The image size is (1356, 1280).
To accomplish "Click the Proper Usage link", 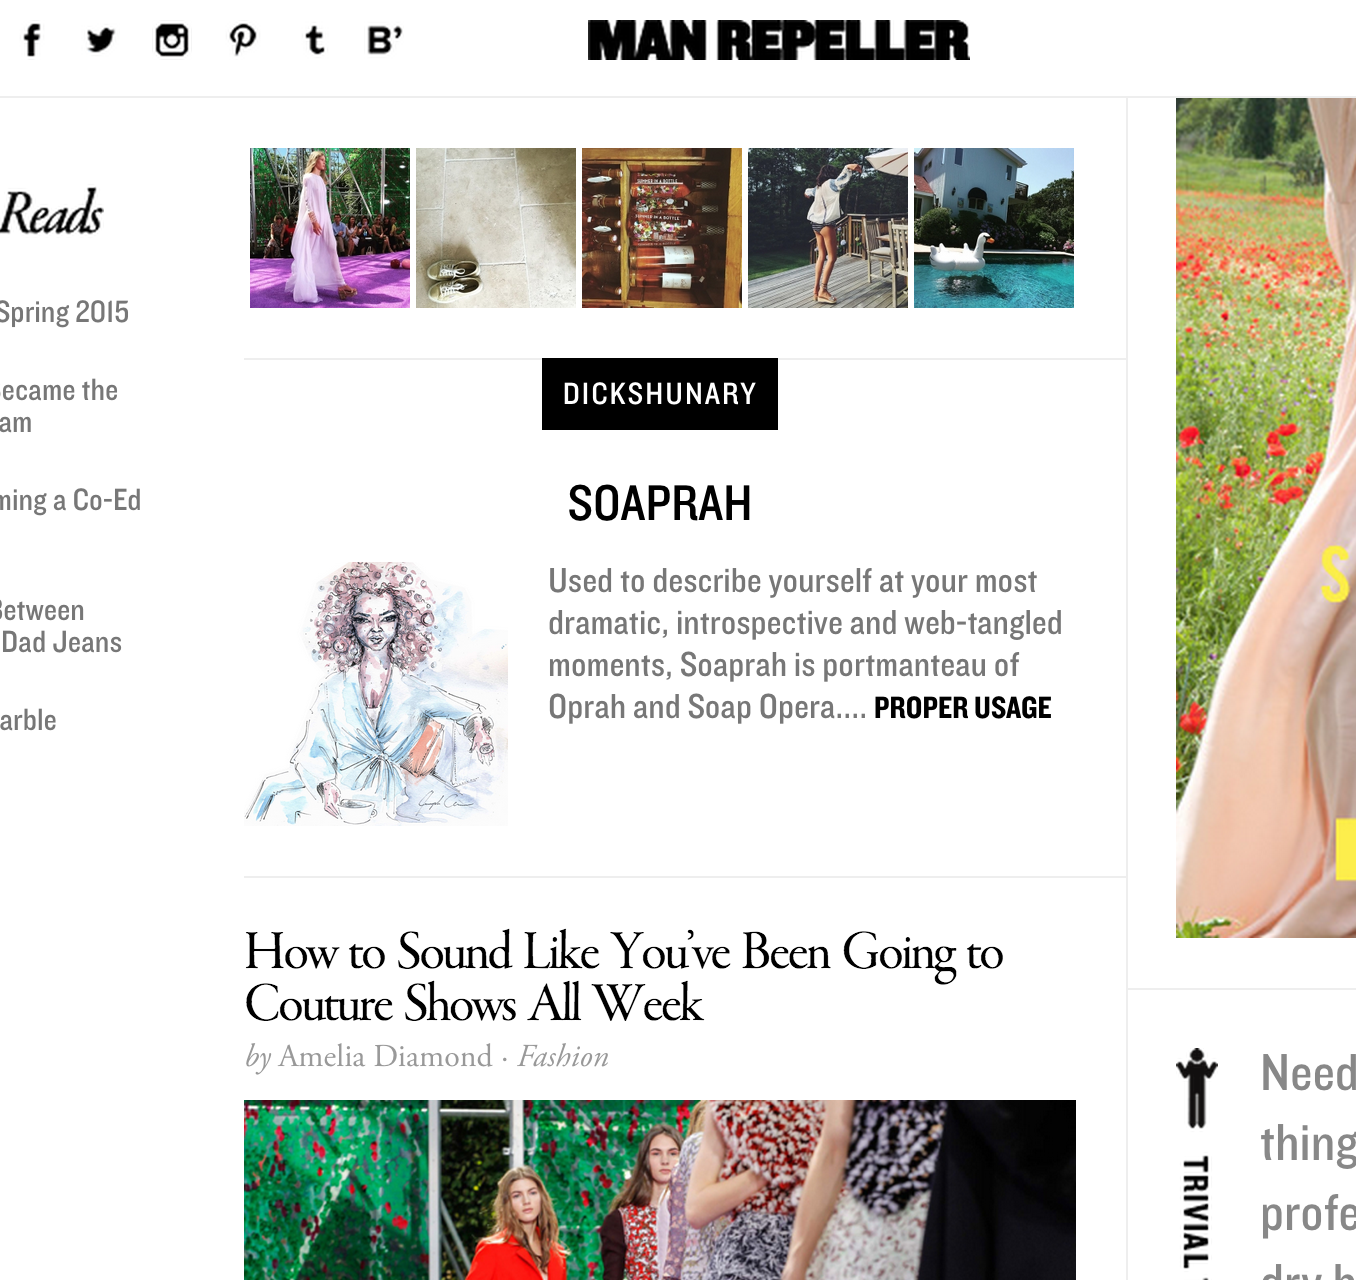I will [962, 708].
